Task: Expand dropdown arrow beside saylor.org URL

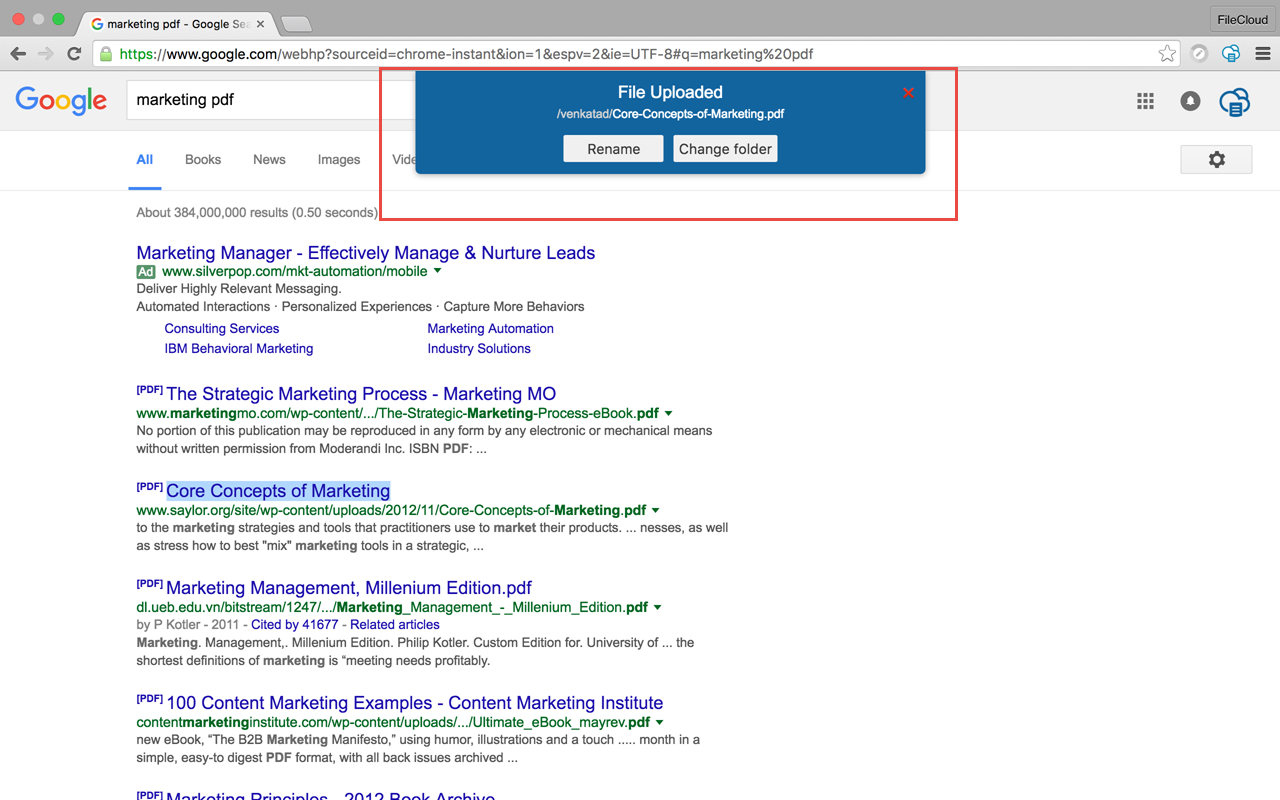Action: [x=656, y=510]
